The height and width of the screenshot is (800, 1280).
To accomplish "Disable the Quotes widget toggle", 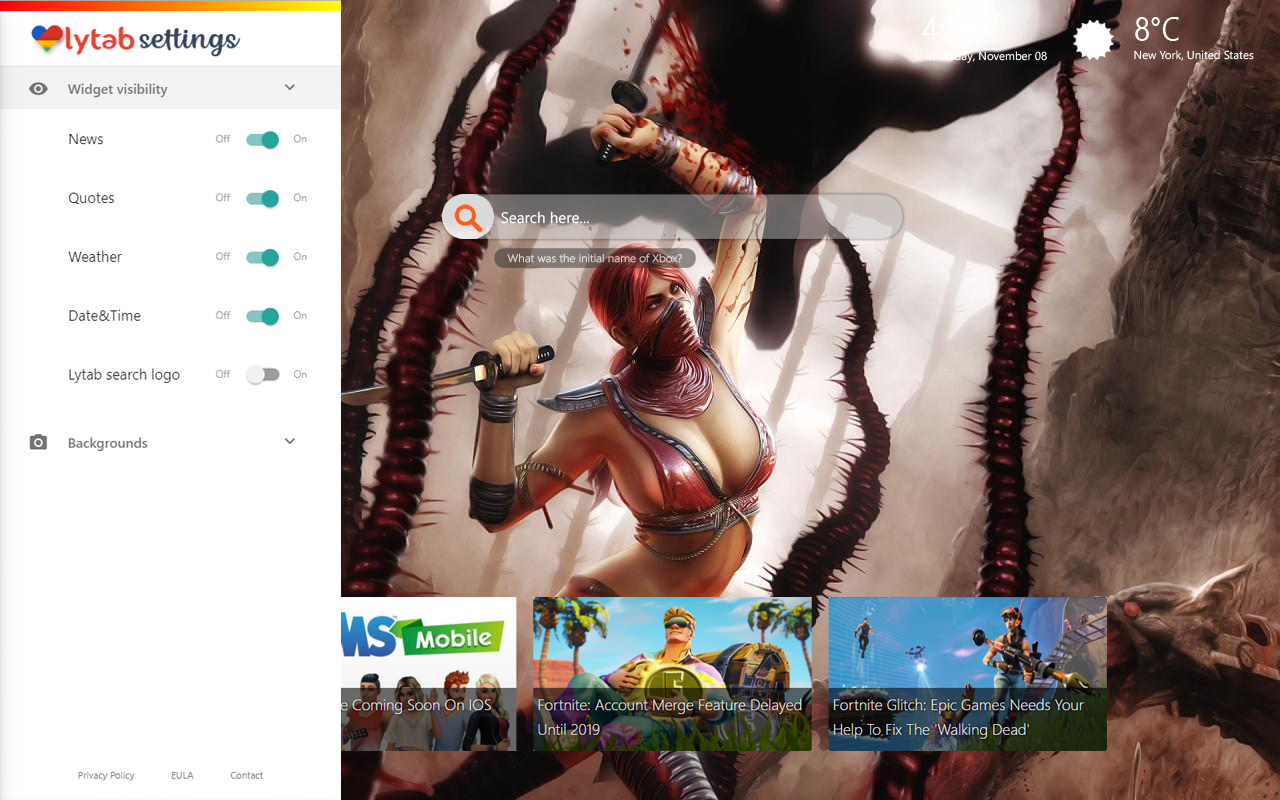I will 262,198.
